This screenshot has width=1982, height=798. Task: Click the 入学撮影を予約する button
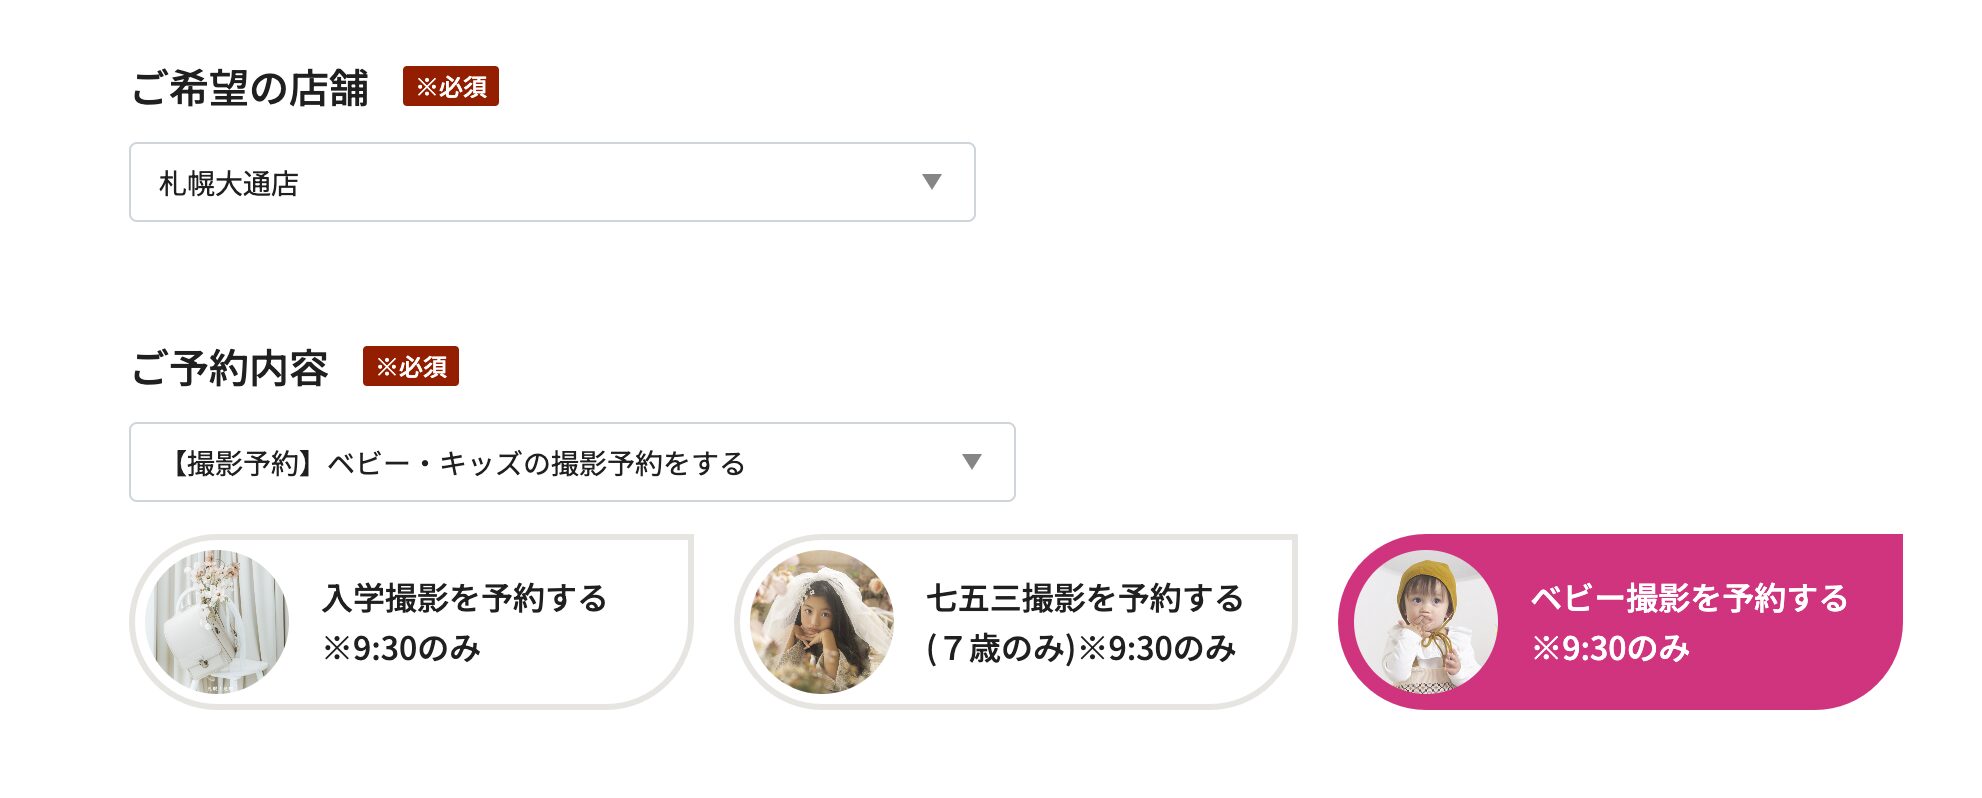464,598
